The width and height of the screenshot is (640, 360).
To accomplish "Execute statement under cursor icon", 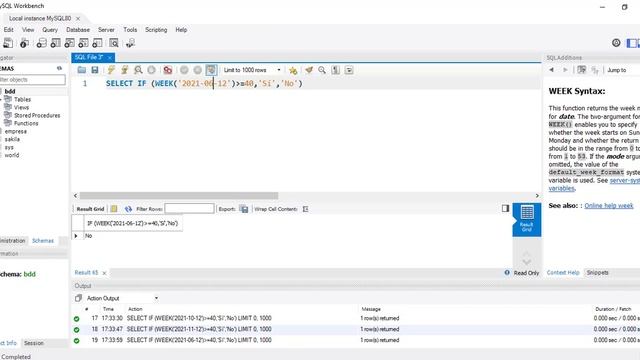I will click(x=124, y=70).
